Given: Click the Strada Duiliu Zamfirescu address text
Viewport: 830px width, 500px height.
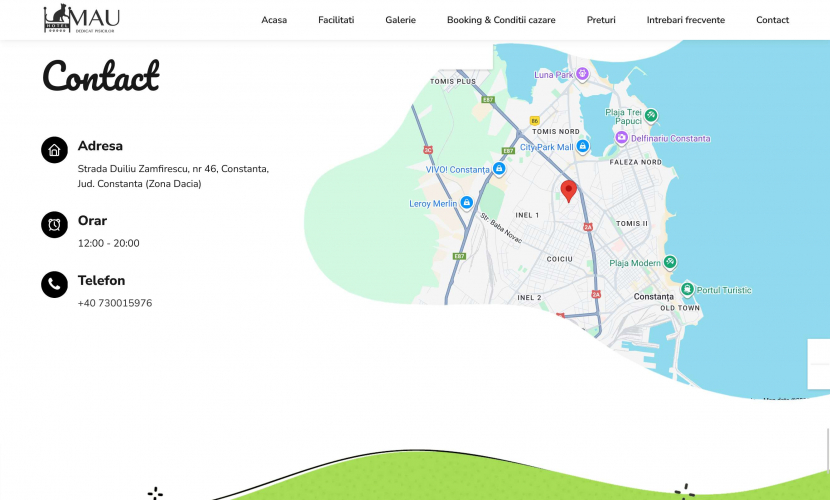Looking at the screenshot, I should 173,176.
